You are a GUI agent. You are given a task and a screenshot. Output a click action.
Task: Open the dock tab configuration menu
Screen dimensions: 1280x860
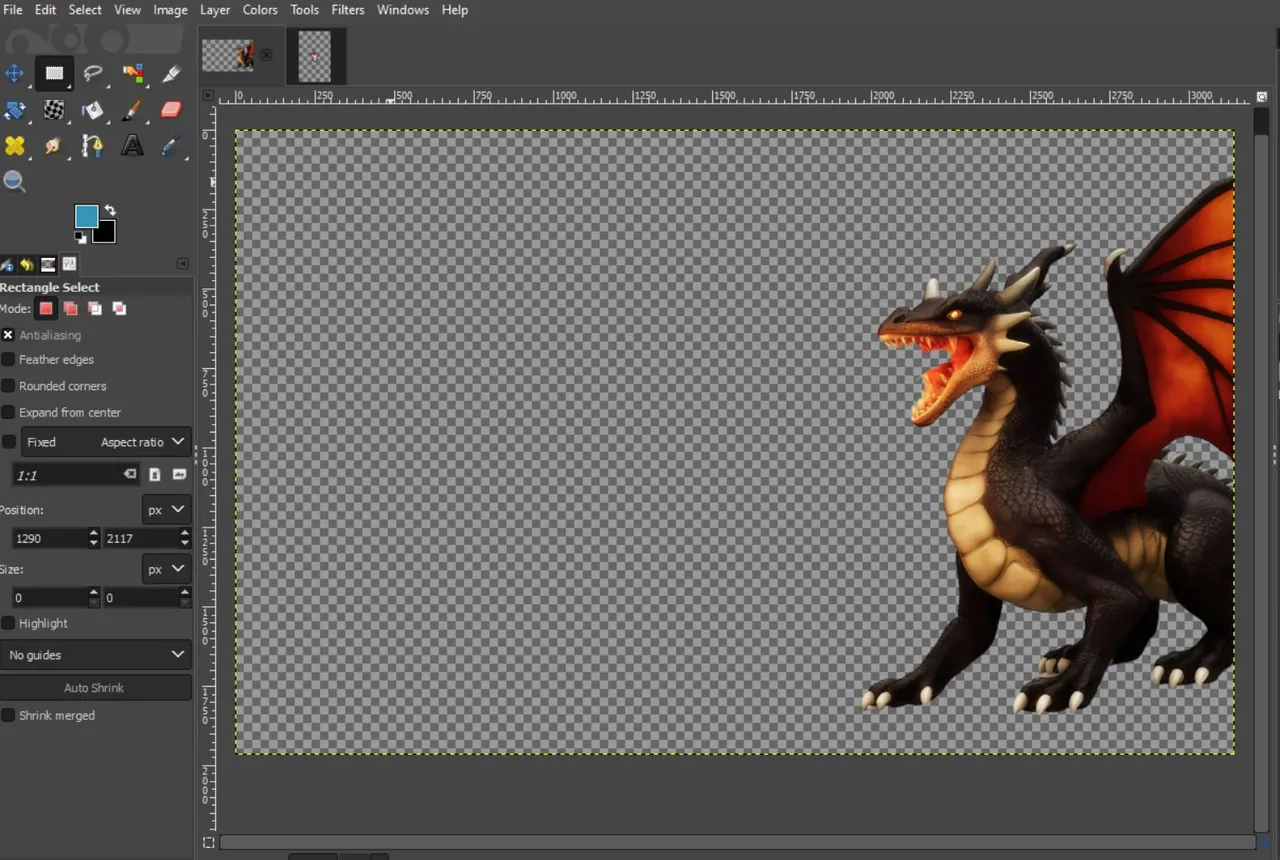(x=183, y=264)
